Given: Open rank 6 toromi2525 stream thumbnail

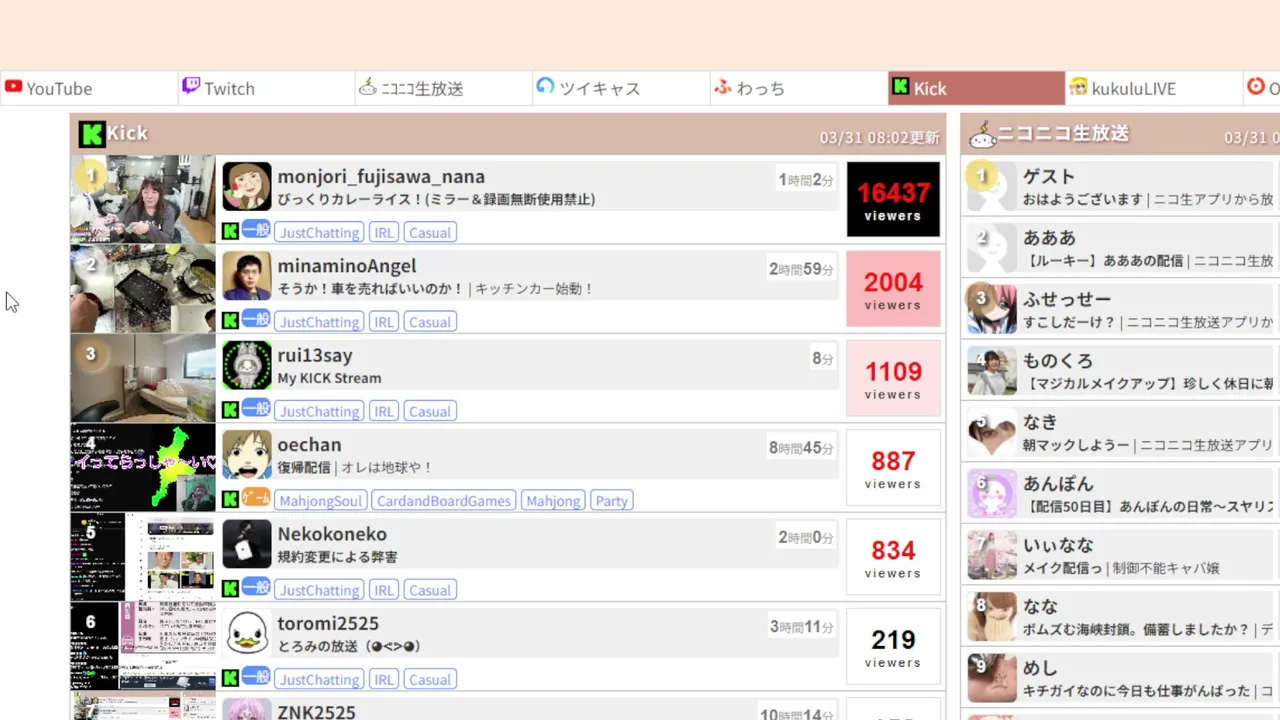Looking at the screenshot, I should (143, 646).
